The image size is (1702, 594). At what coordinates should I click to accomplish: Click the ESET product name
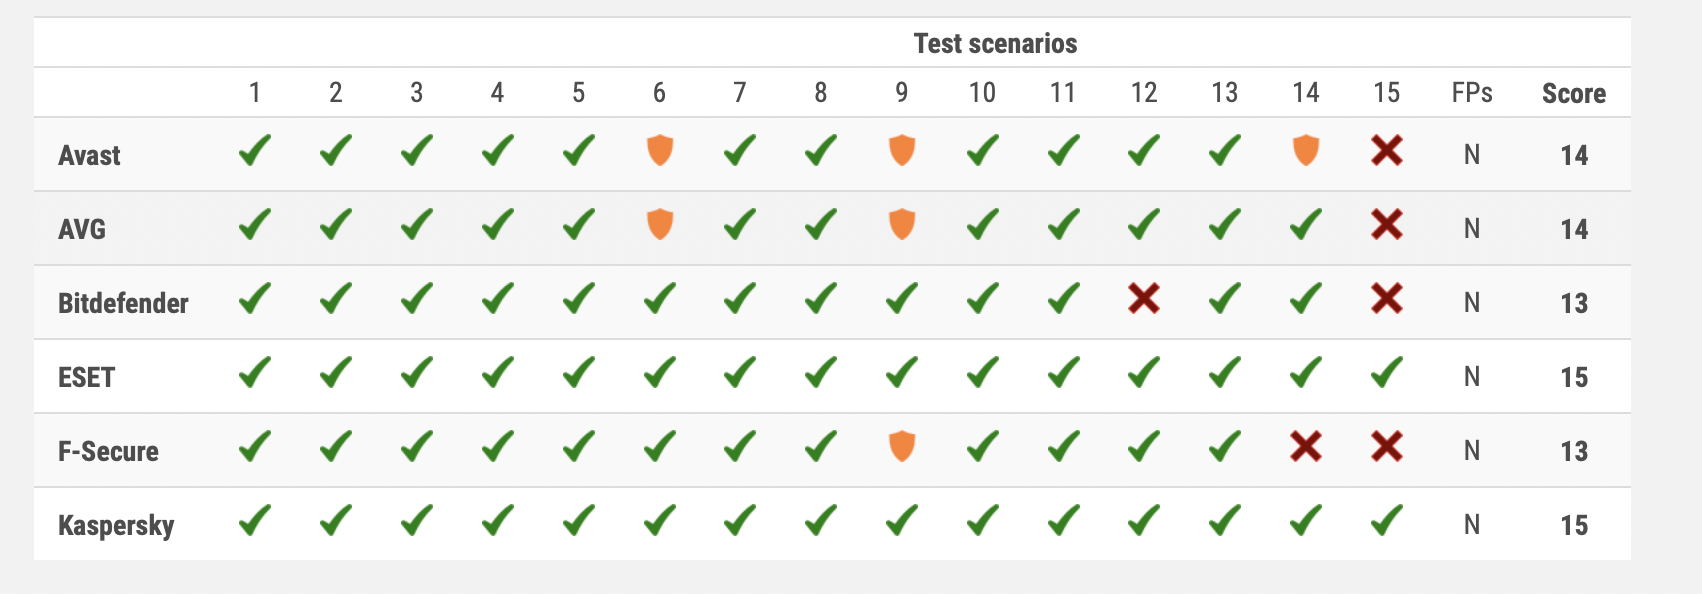[87, 378]
